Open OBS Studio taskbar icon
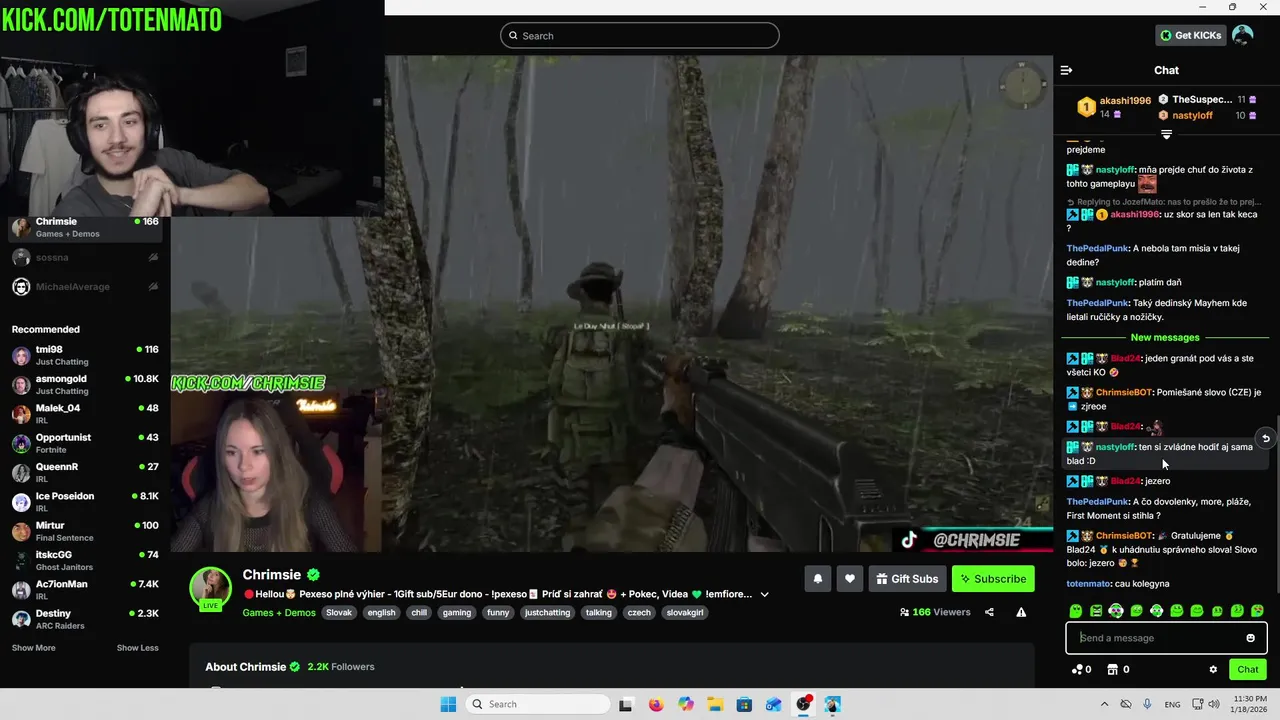 803,704
